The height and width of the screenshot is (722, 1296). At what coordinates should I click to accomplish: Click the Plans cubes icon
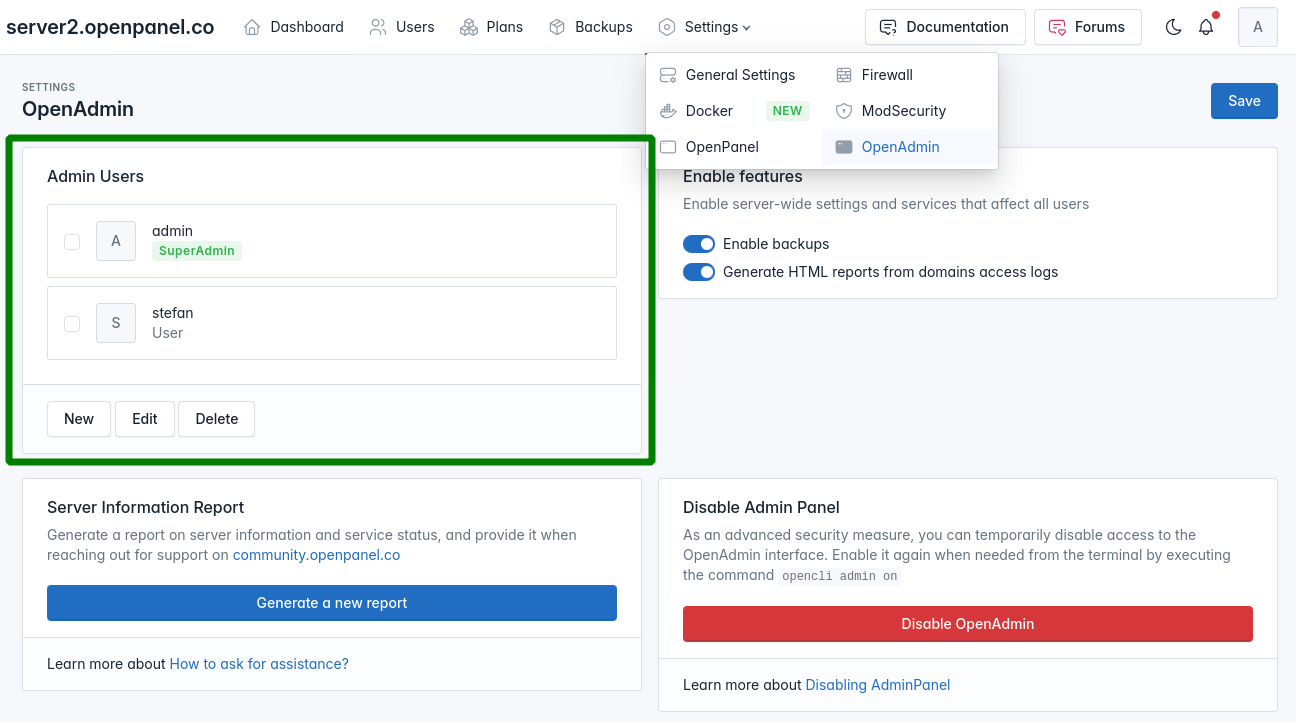[x=469, y=27]
